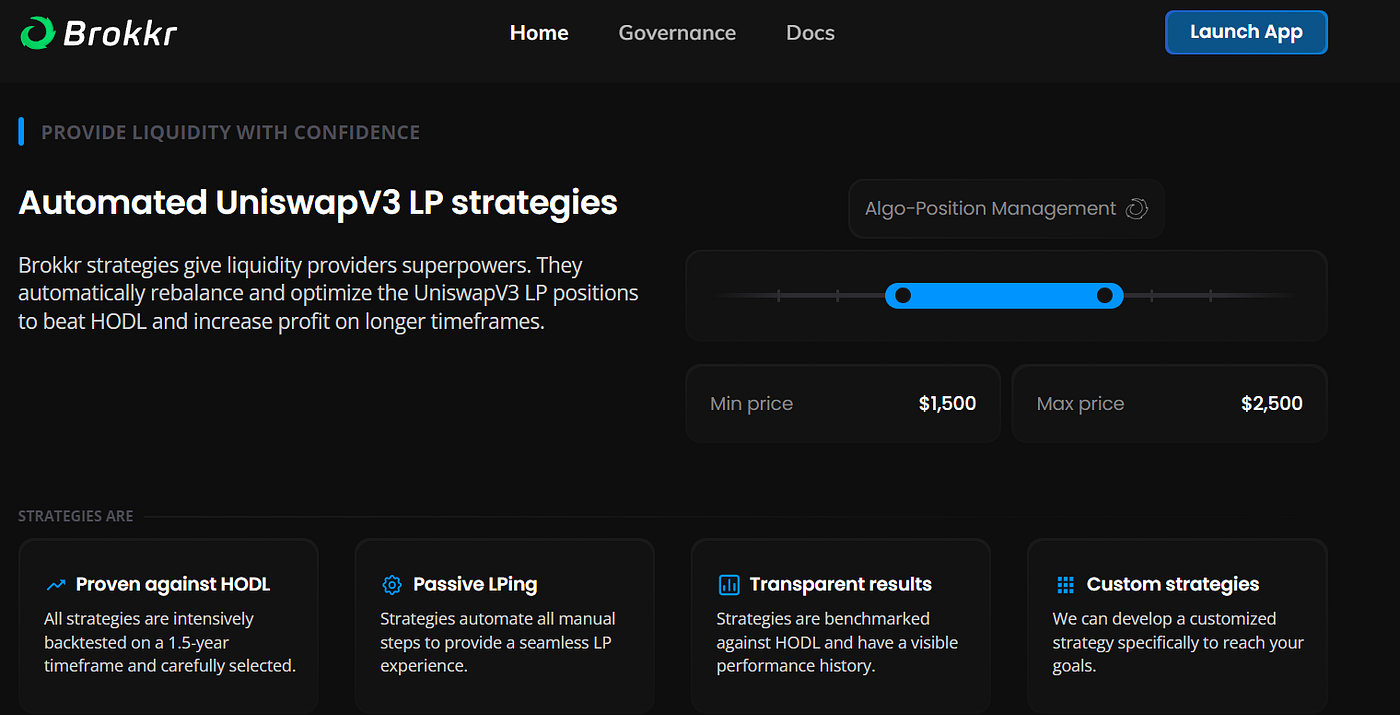Click the swirl icon beside Algo-Position Management
The image size is (1400, 715).
1136,209
